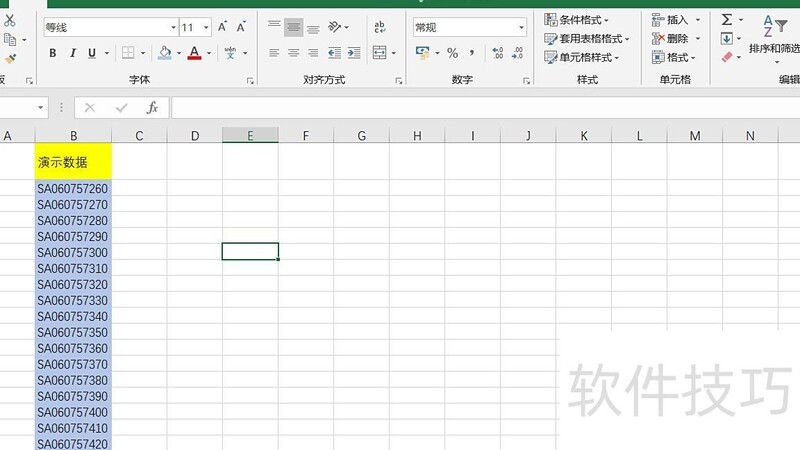This screenshot has height=450, width=800.
Task: Align text right
Action: pyautogui.click(x=313, y=53)
